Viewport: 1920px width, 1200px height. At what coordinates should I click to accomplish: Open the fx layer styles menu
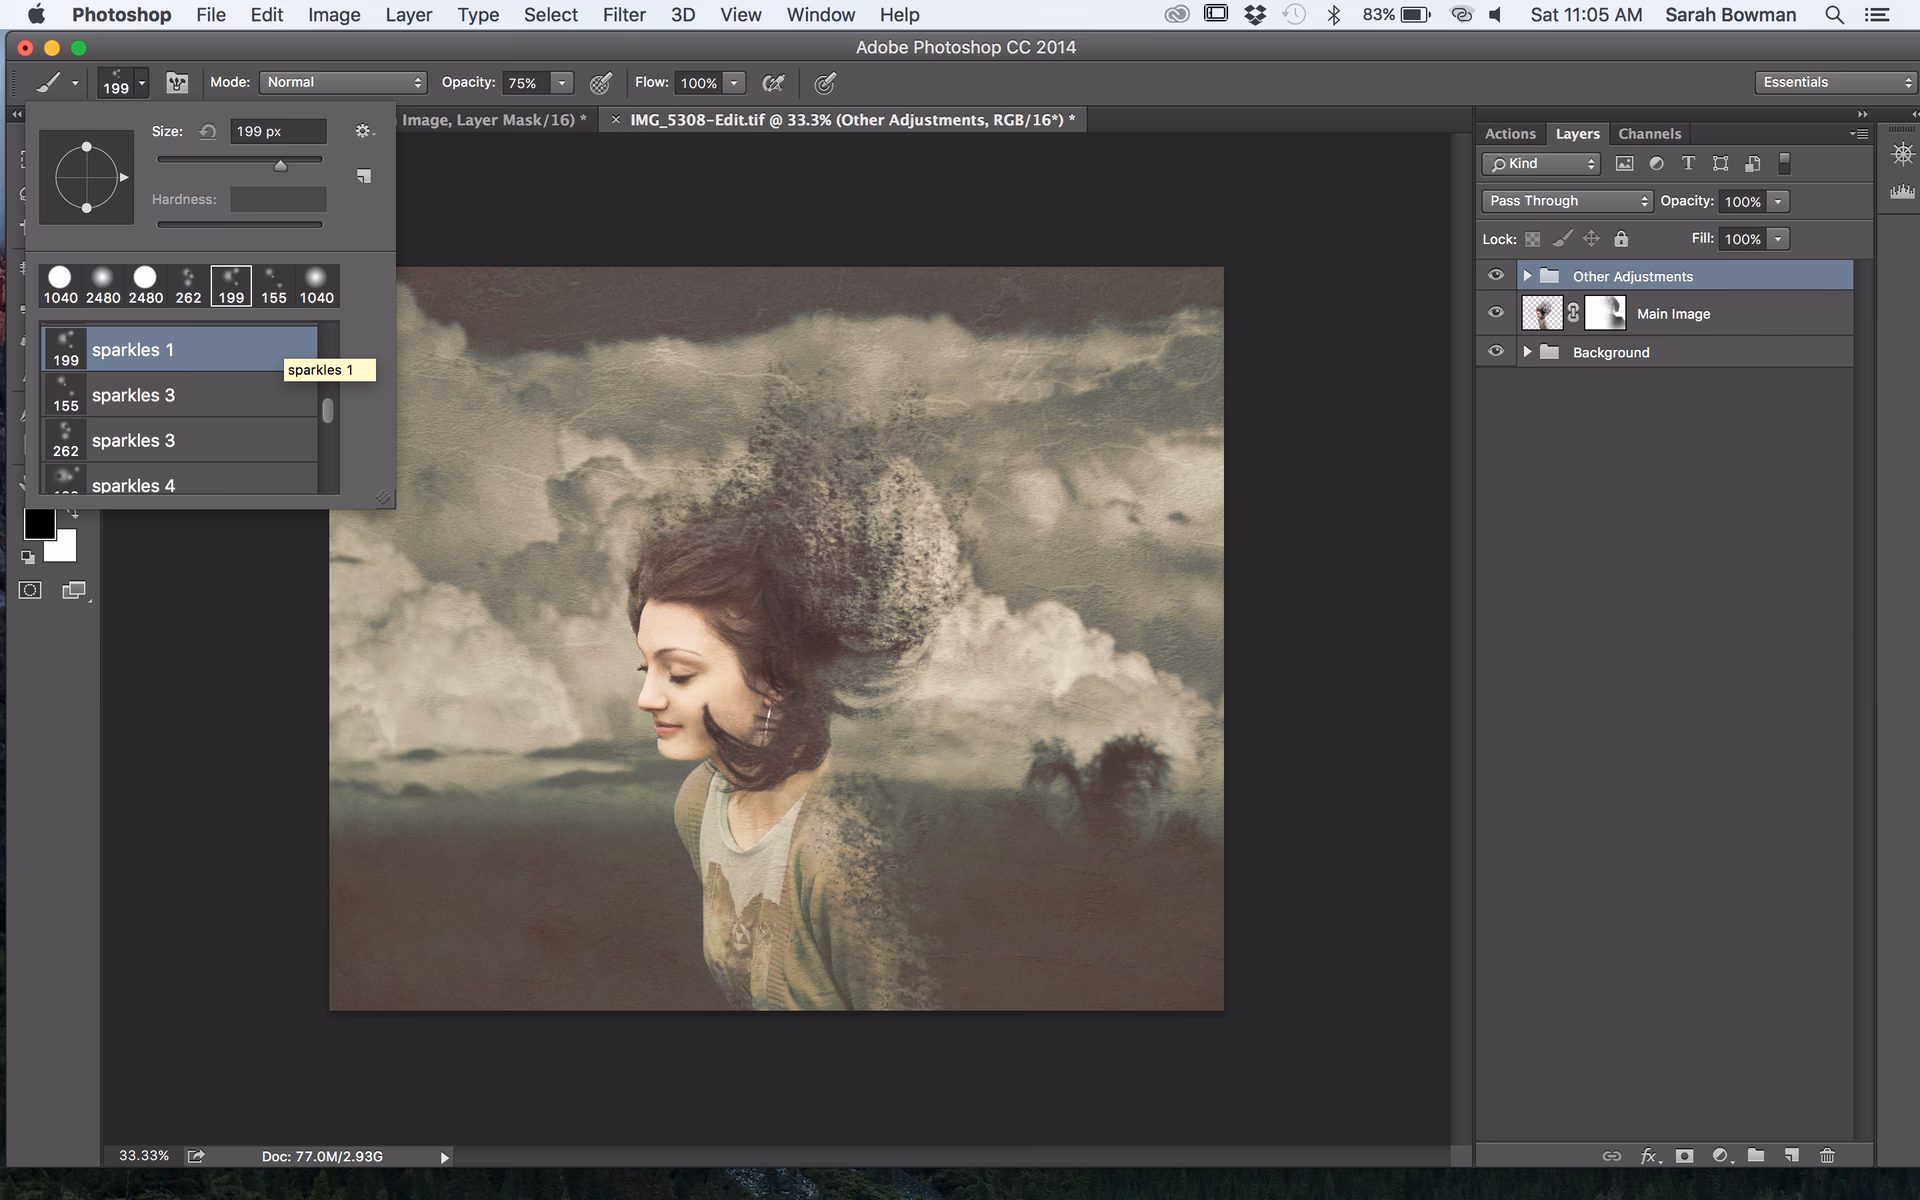(1650, 1155)
